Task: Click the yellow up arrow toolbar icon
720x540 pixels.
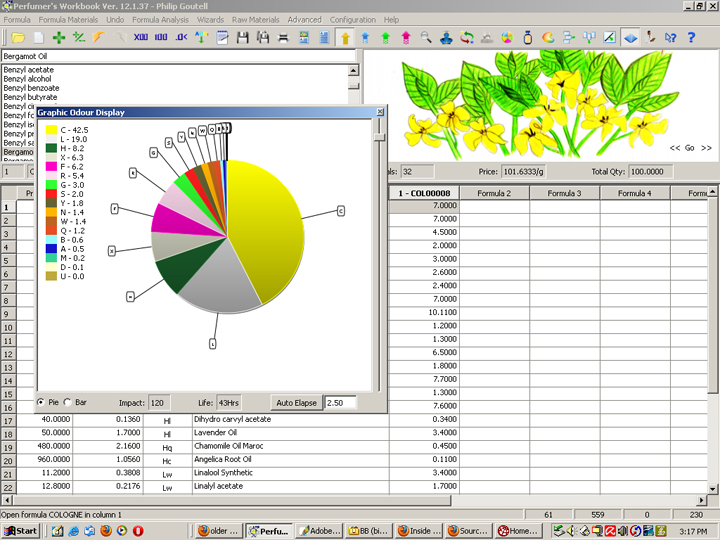Action: pyautogui.click(x=345, y=37)
